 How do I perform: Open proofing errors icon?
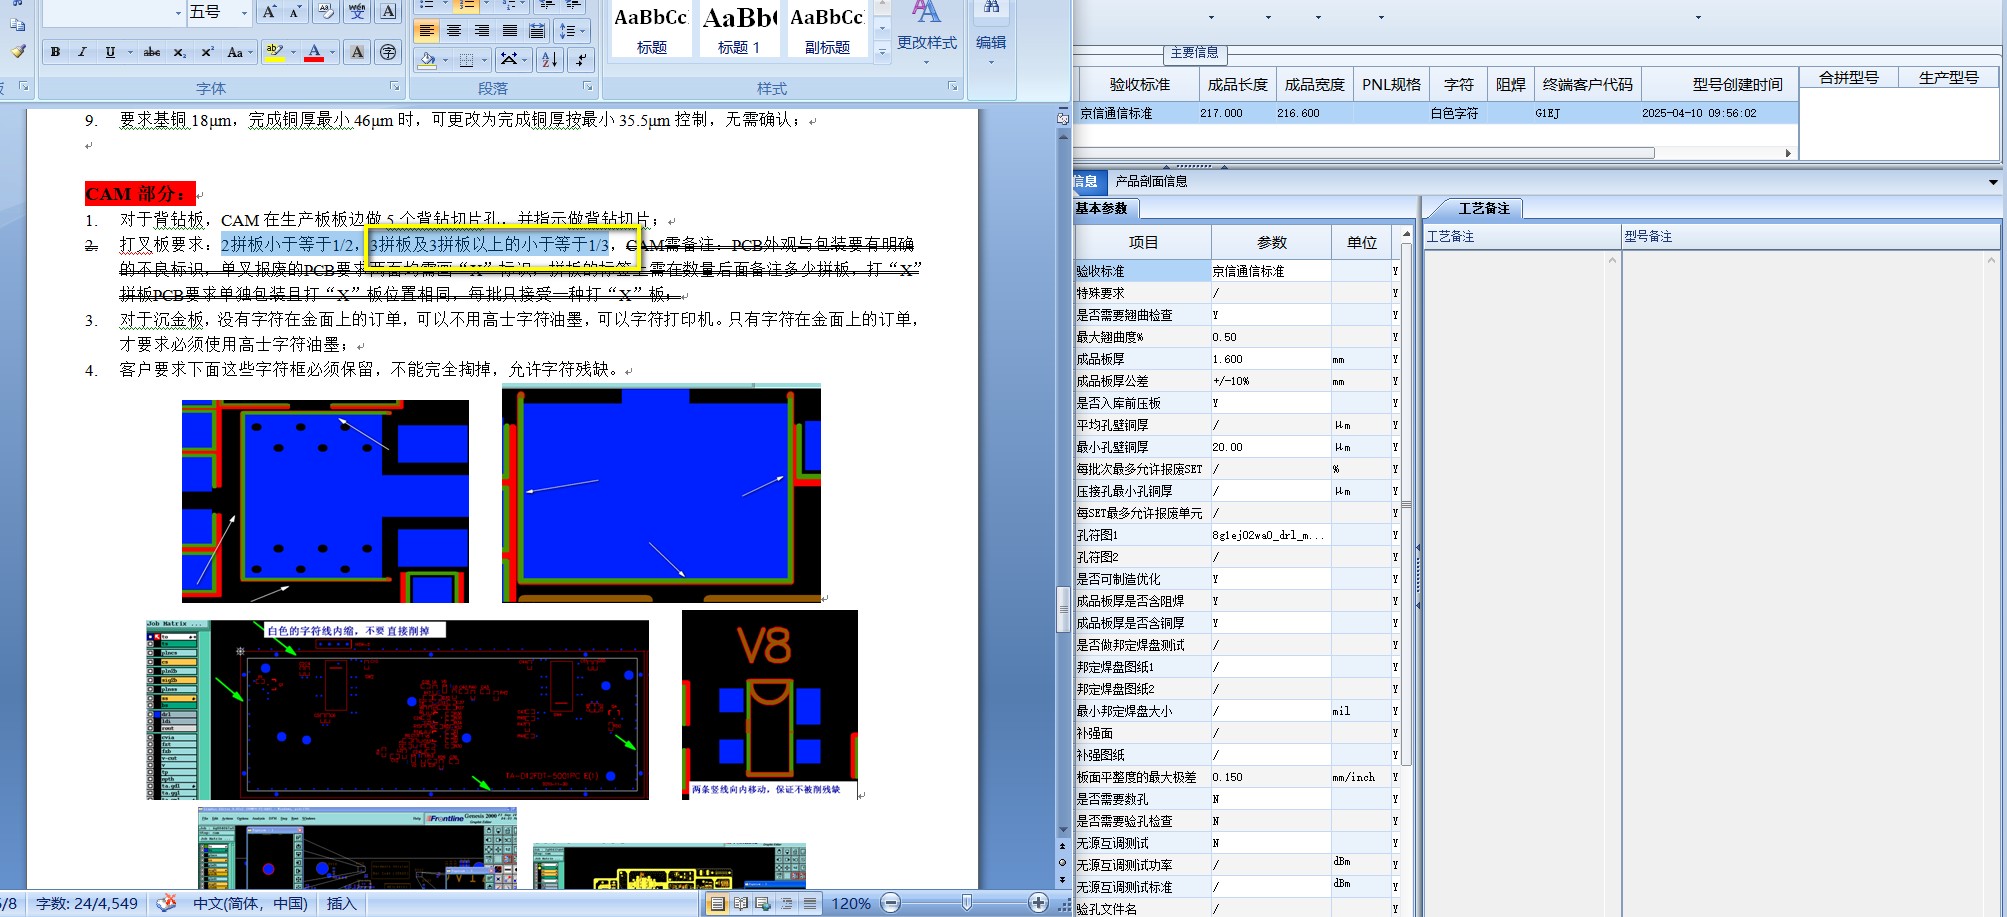tap(167, 903)
